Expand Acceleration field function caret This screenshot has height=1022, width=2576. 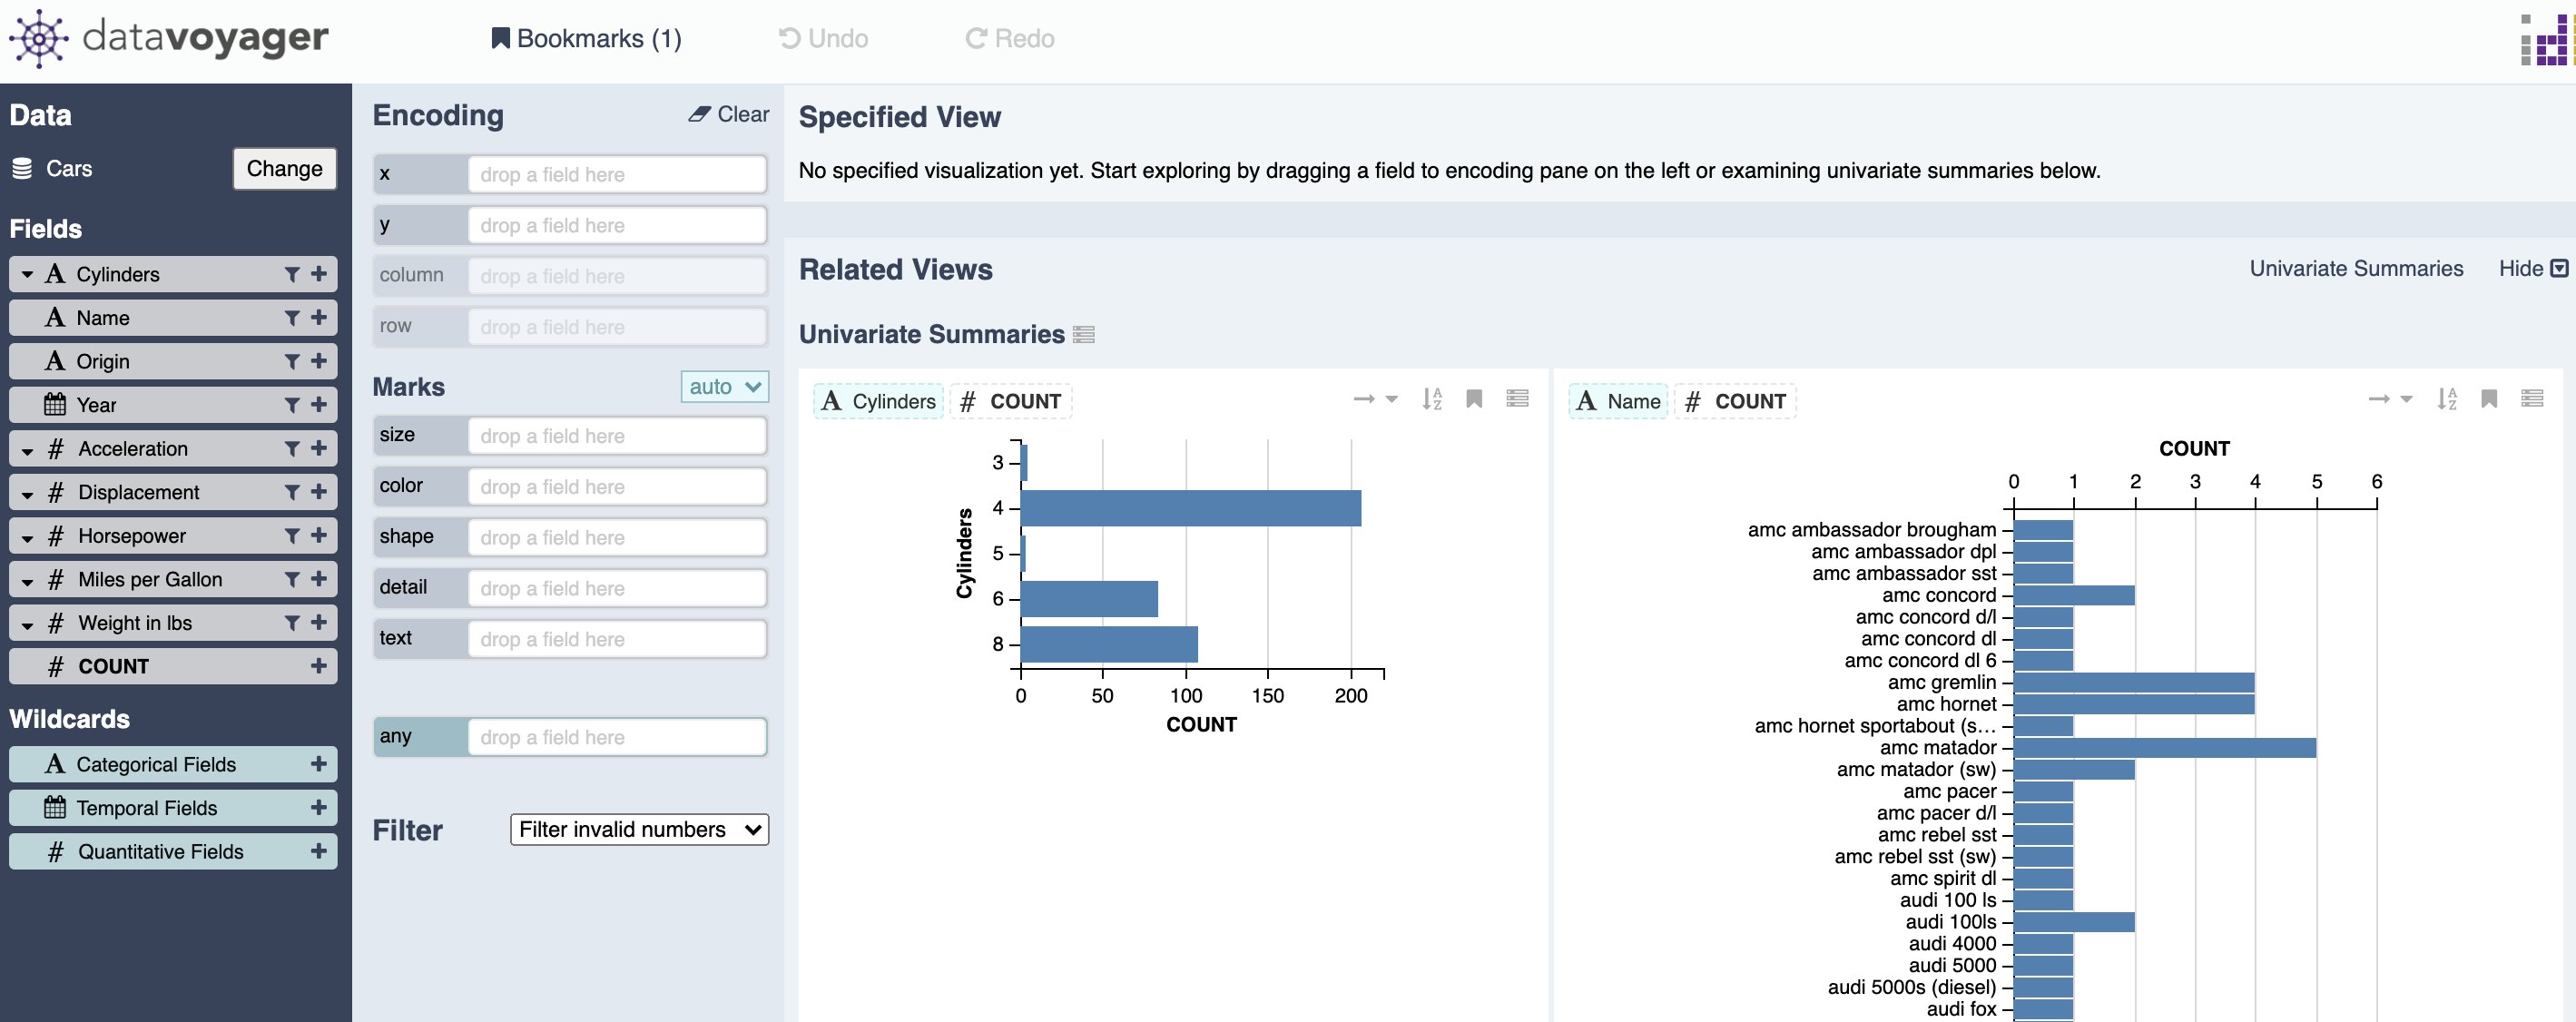click(x=27, y=450)
